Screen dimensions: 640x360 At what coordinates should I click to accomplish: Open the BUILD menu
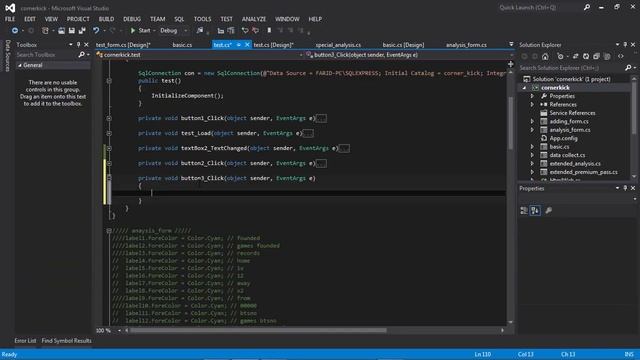point(106,19)
